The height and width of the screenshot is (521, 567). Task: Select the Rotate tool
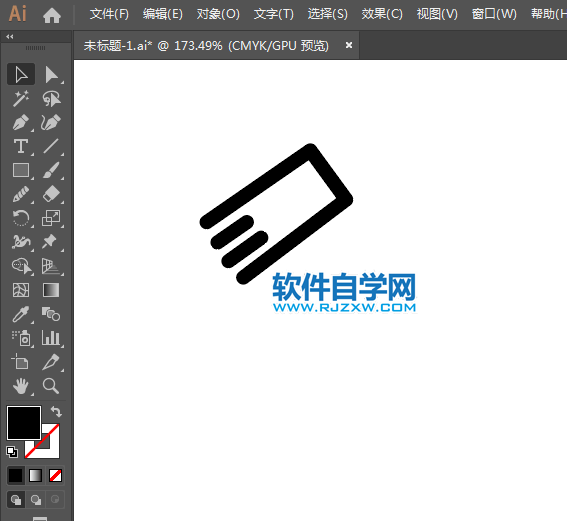(x=21, y=218)
